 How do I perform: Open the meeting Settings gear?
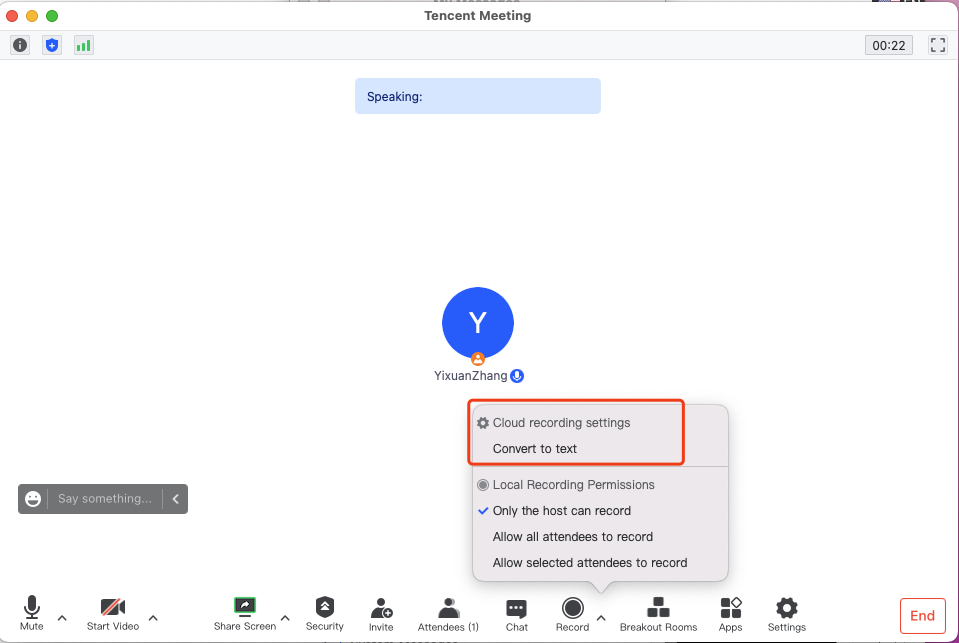pyautogui.click(x=787, y=614)
